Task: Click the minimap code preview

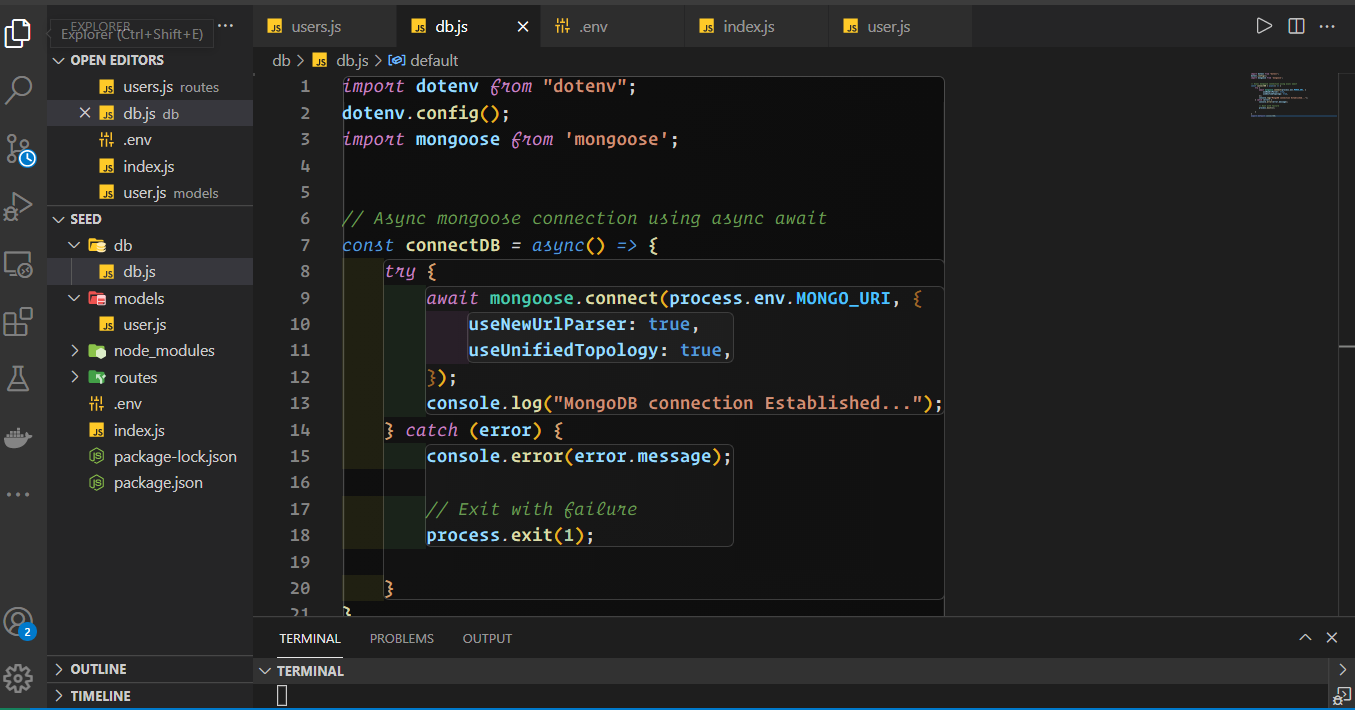Action: (x=1290, y=95)
